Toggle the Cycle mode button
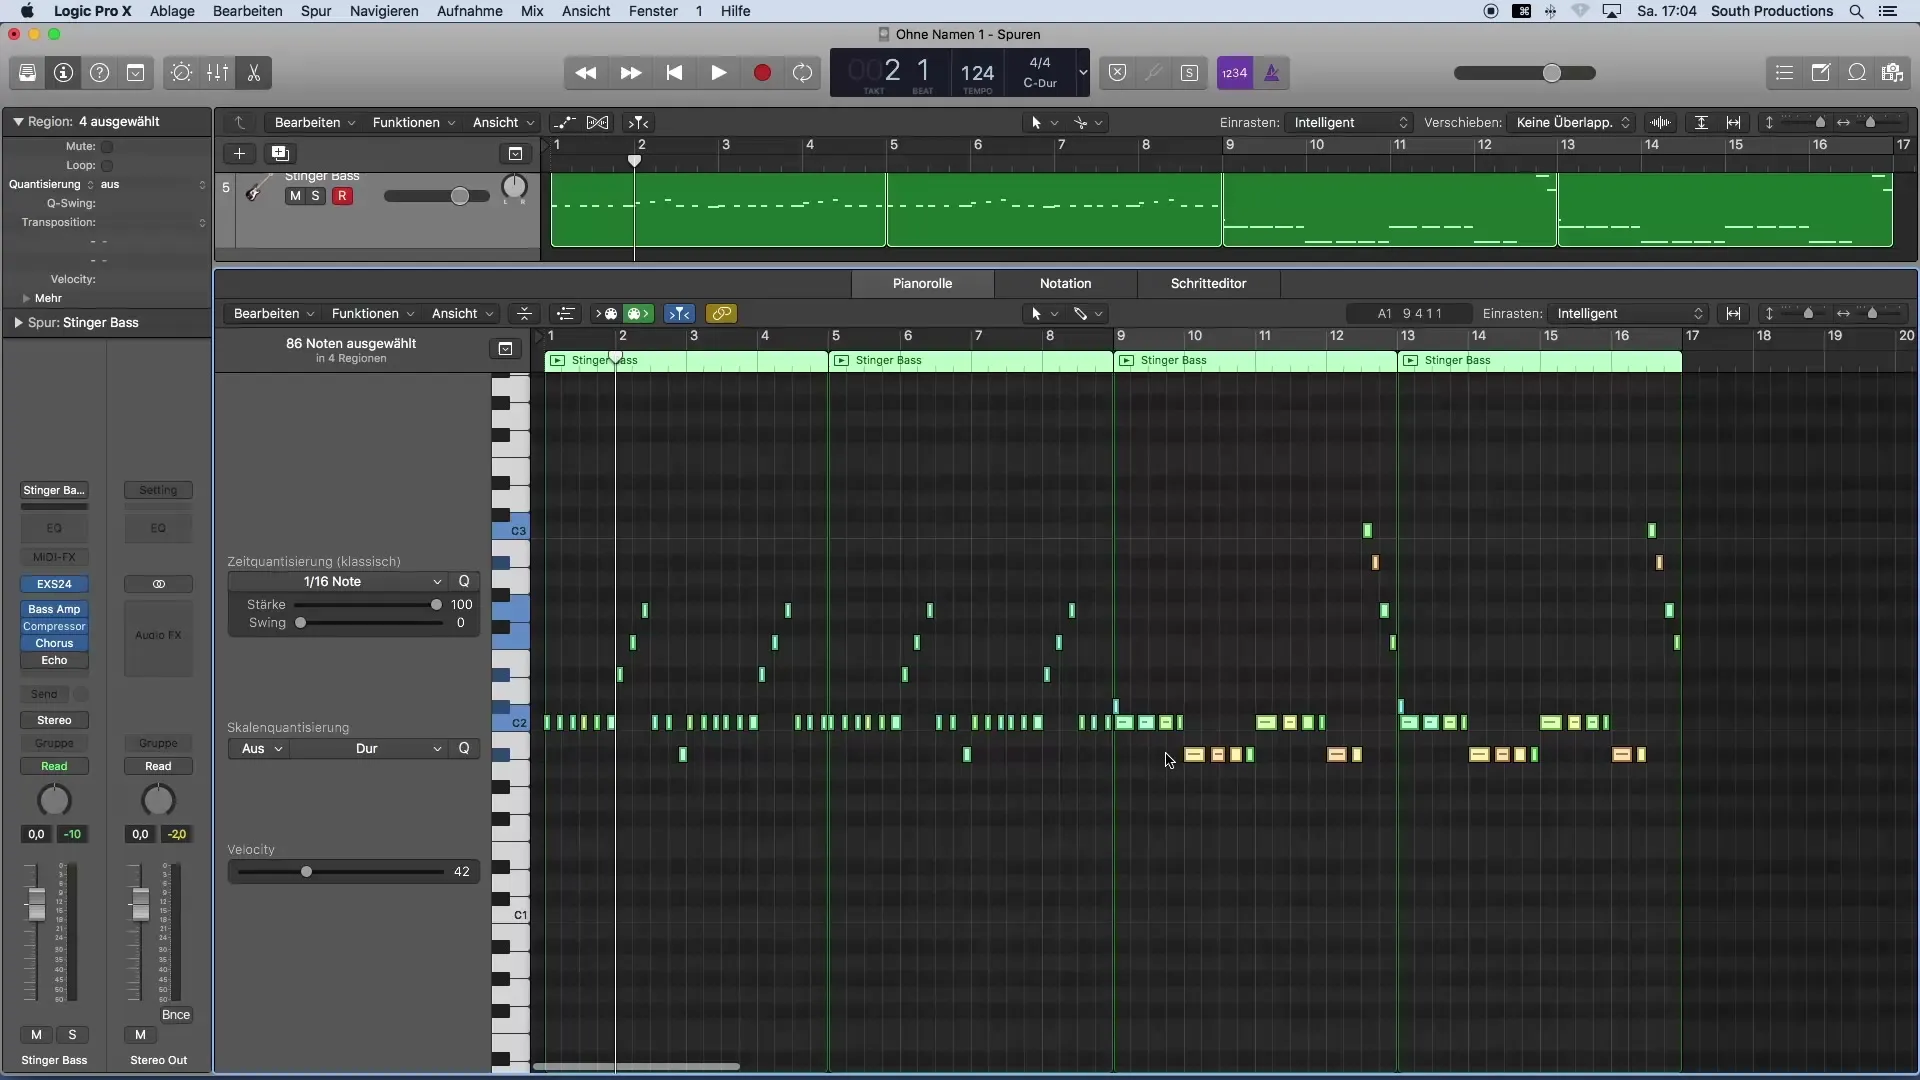The image size is (1920, 1080). point(803,73)
